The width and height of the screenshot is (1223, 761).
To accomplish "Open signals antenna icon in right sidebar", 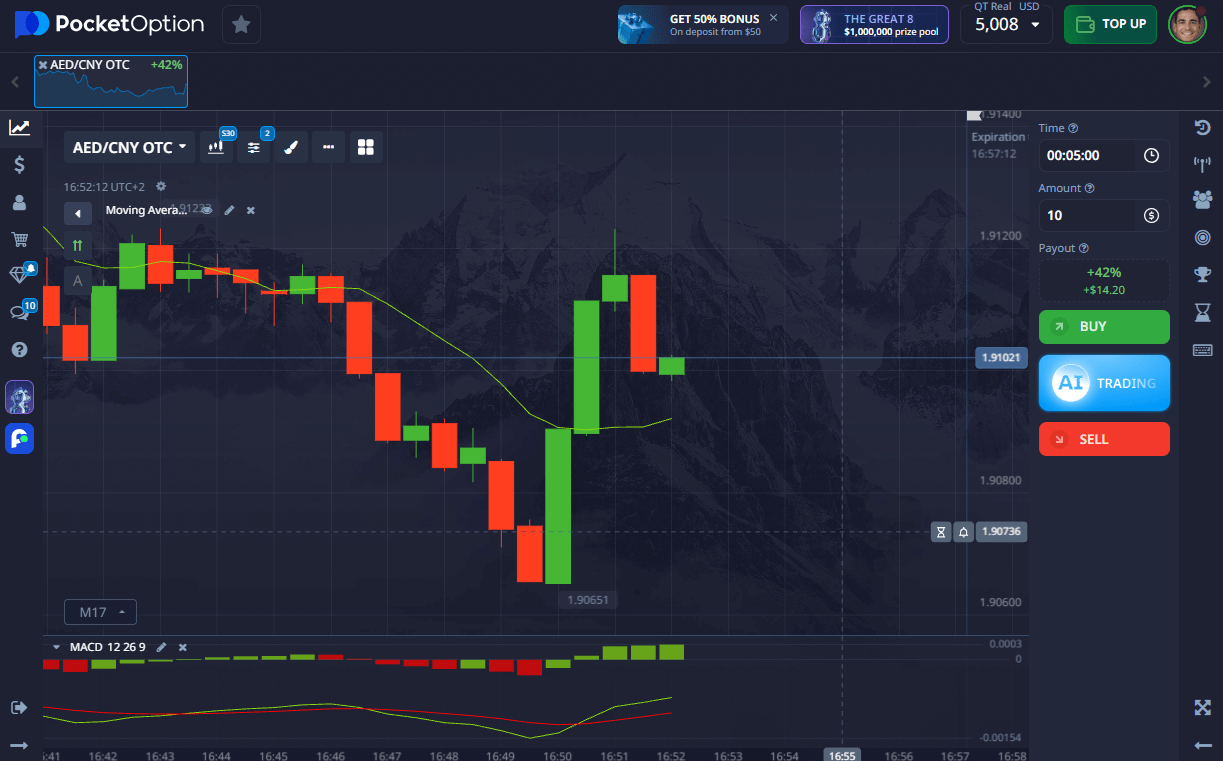I will 1202,163.
